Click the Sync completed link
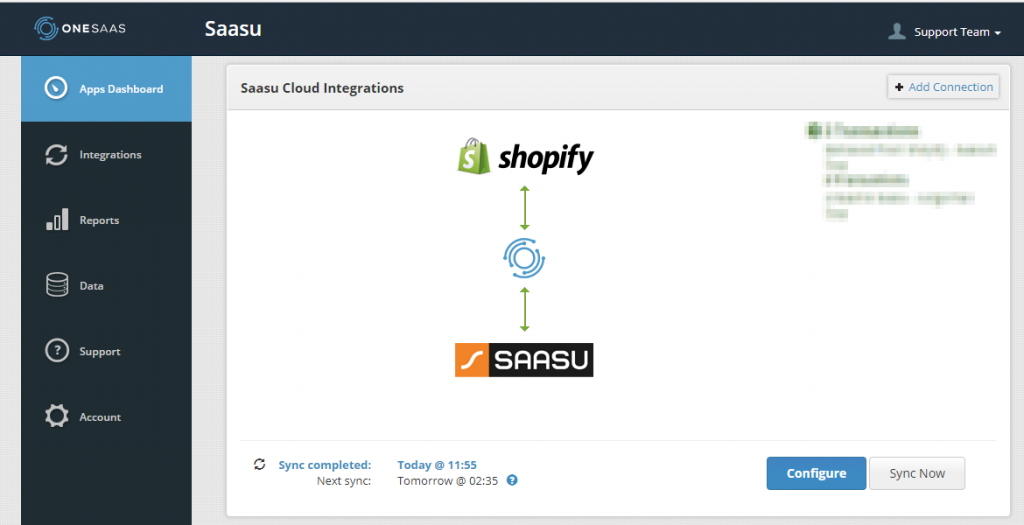Viewport: 1024px width, 525px height. pos(325,465)
